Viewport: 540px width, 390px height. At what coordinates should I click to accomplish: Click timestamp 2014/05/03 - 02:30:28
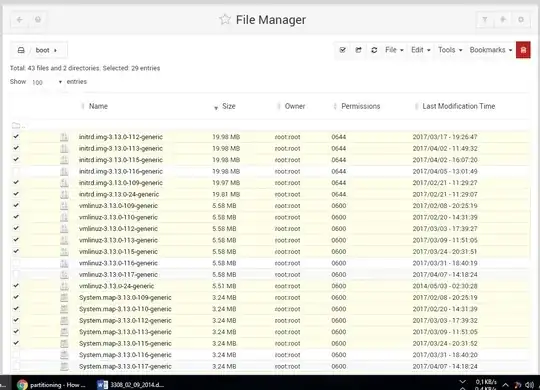pyautogui.click(x=445, y=286)
